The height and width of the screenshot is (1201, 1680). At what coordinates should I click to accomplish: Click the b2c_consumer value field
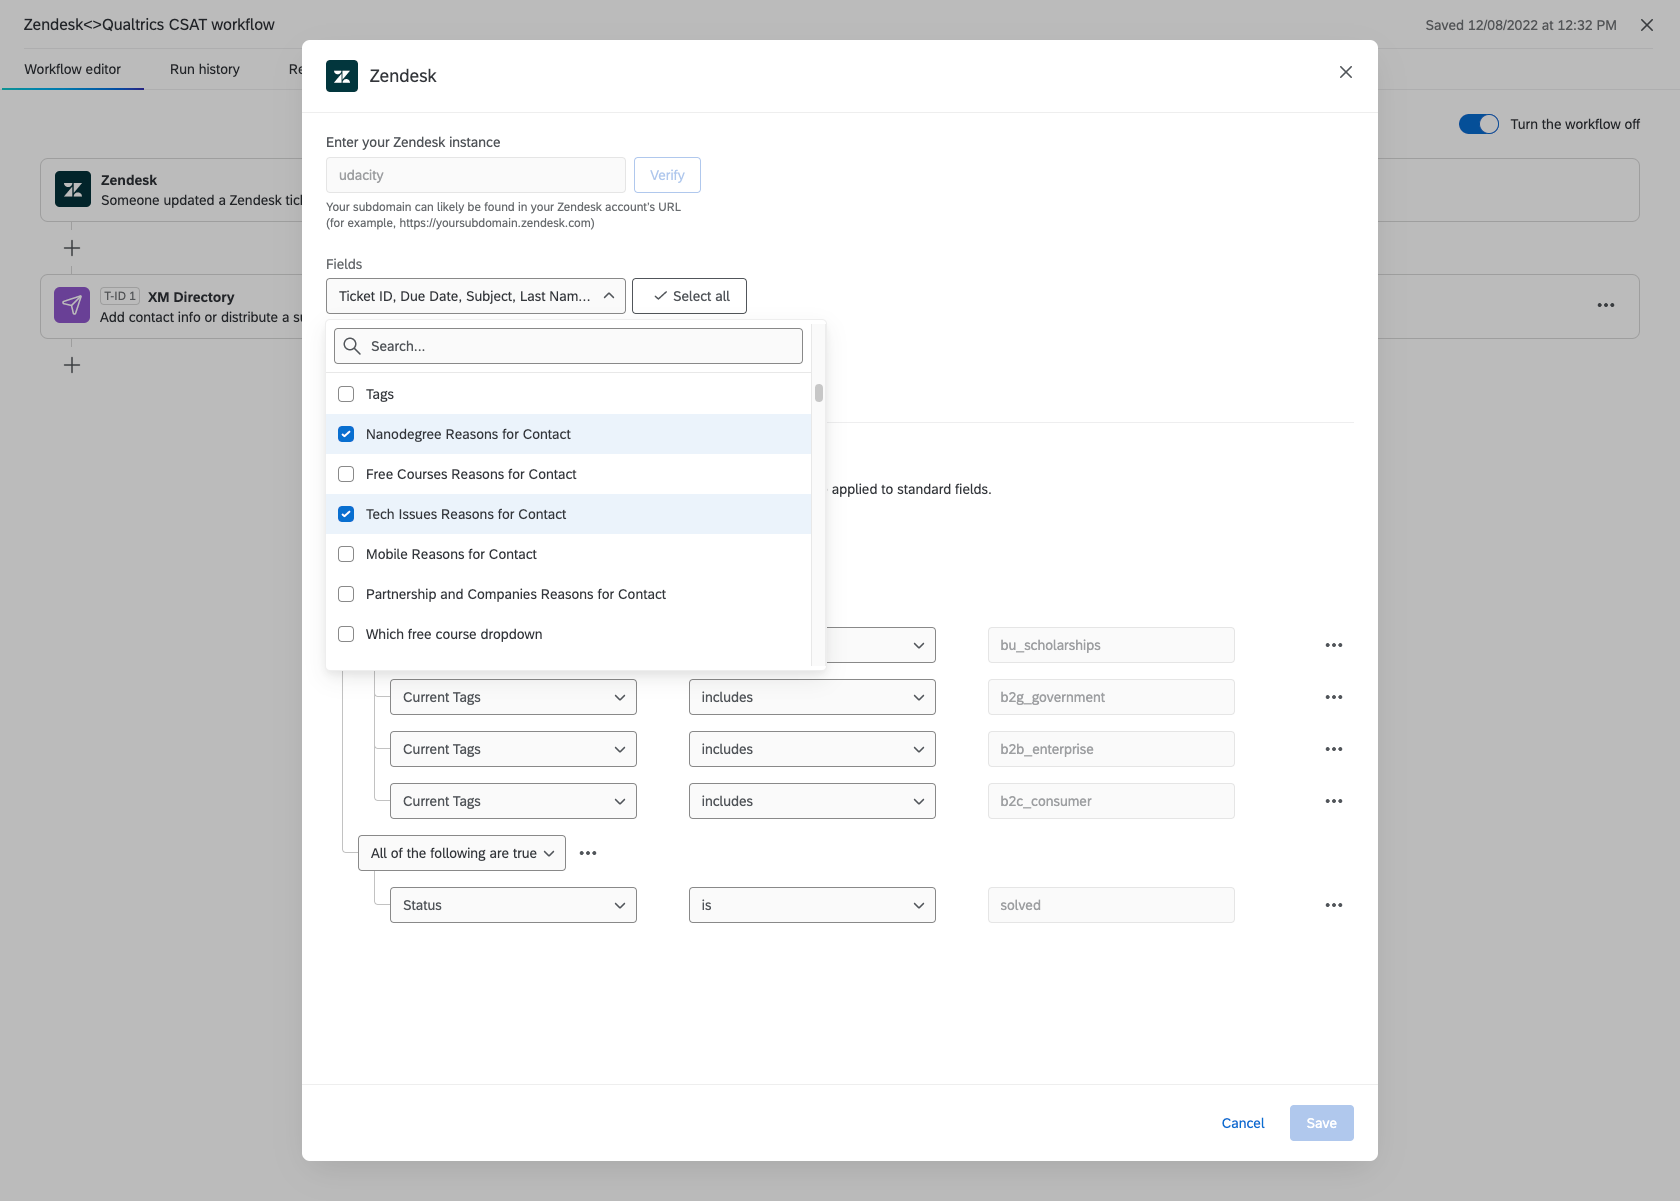click(1111, 801)
